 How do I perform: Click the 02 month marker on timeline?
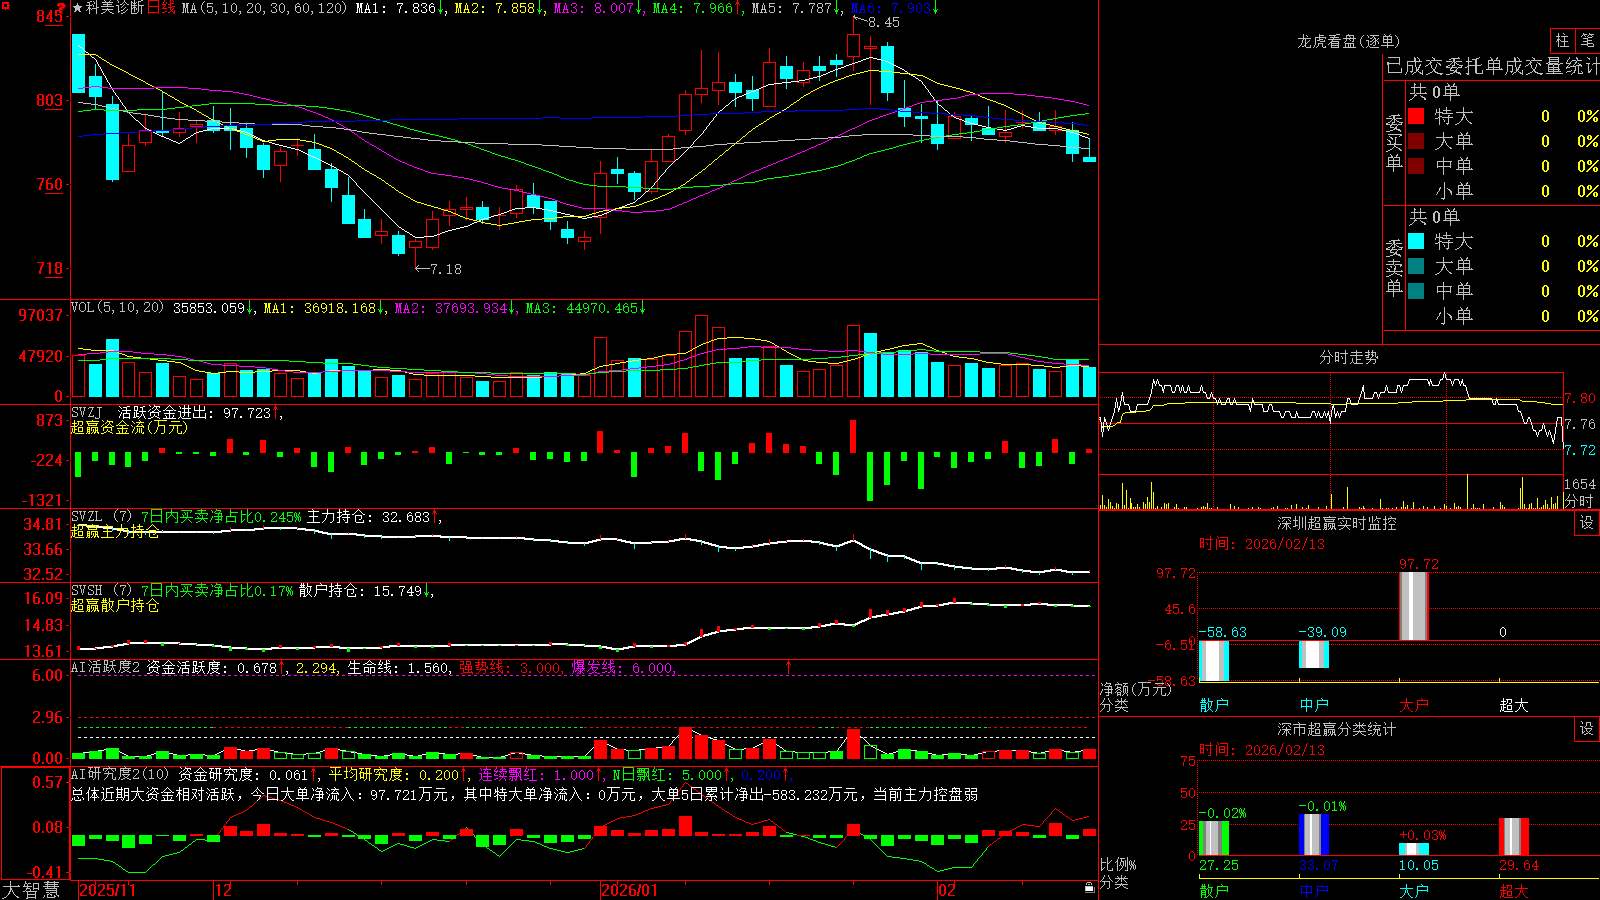point(947,889)
